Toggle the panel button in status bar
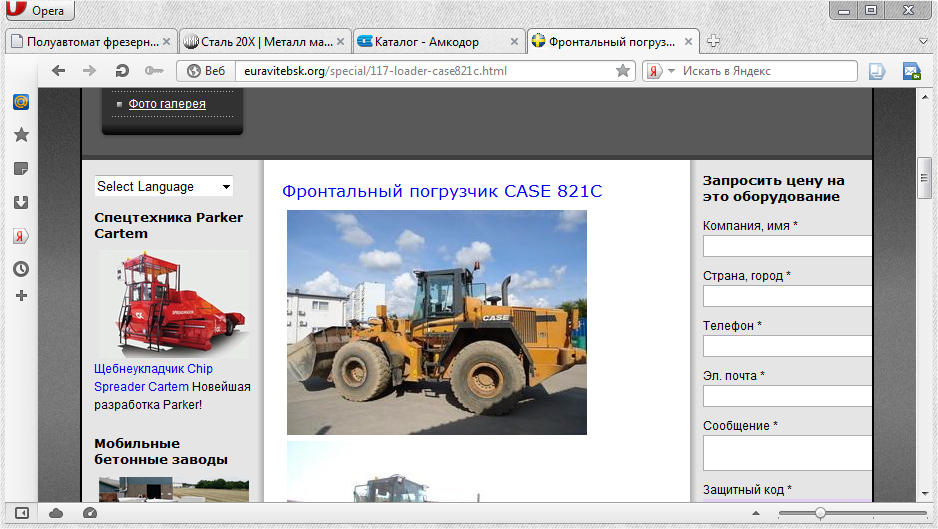The width and height of the screenshot is (938, 529). [x=22, y=513]
